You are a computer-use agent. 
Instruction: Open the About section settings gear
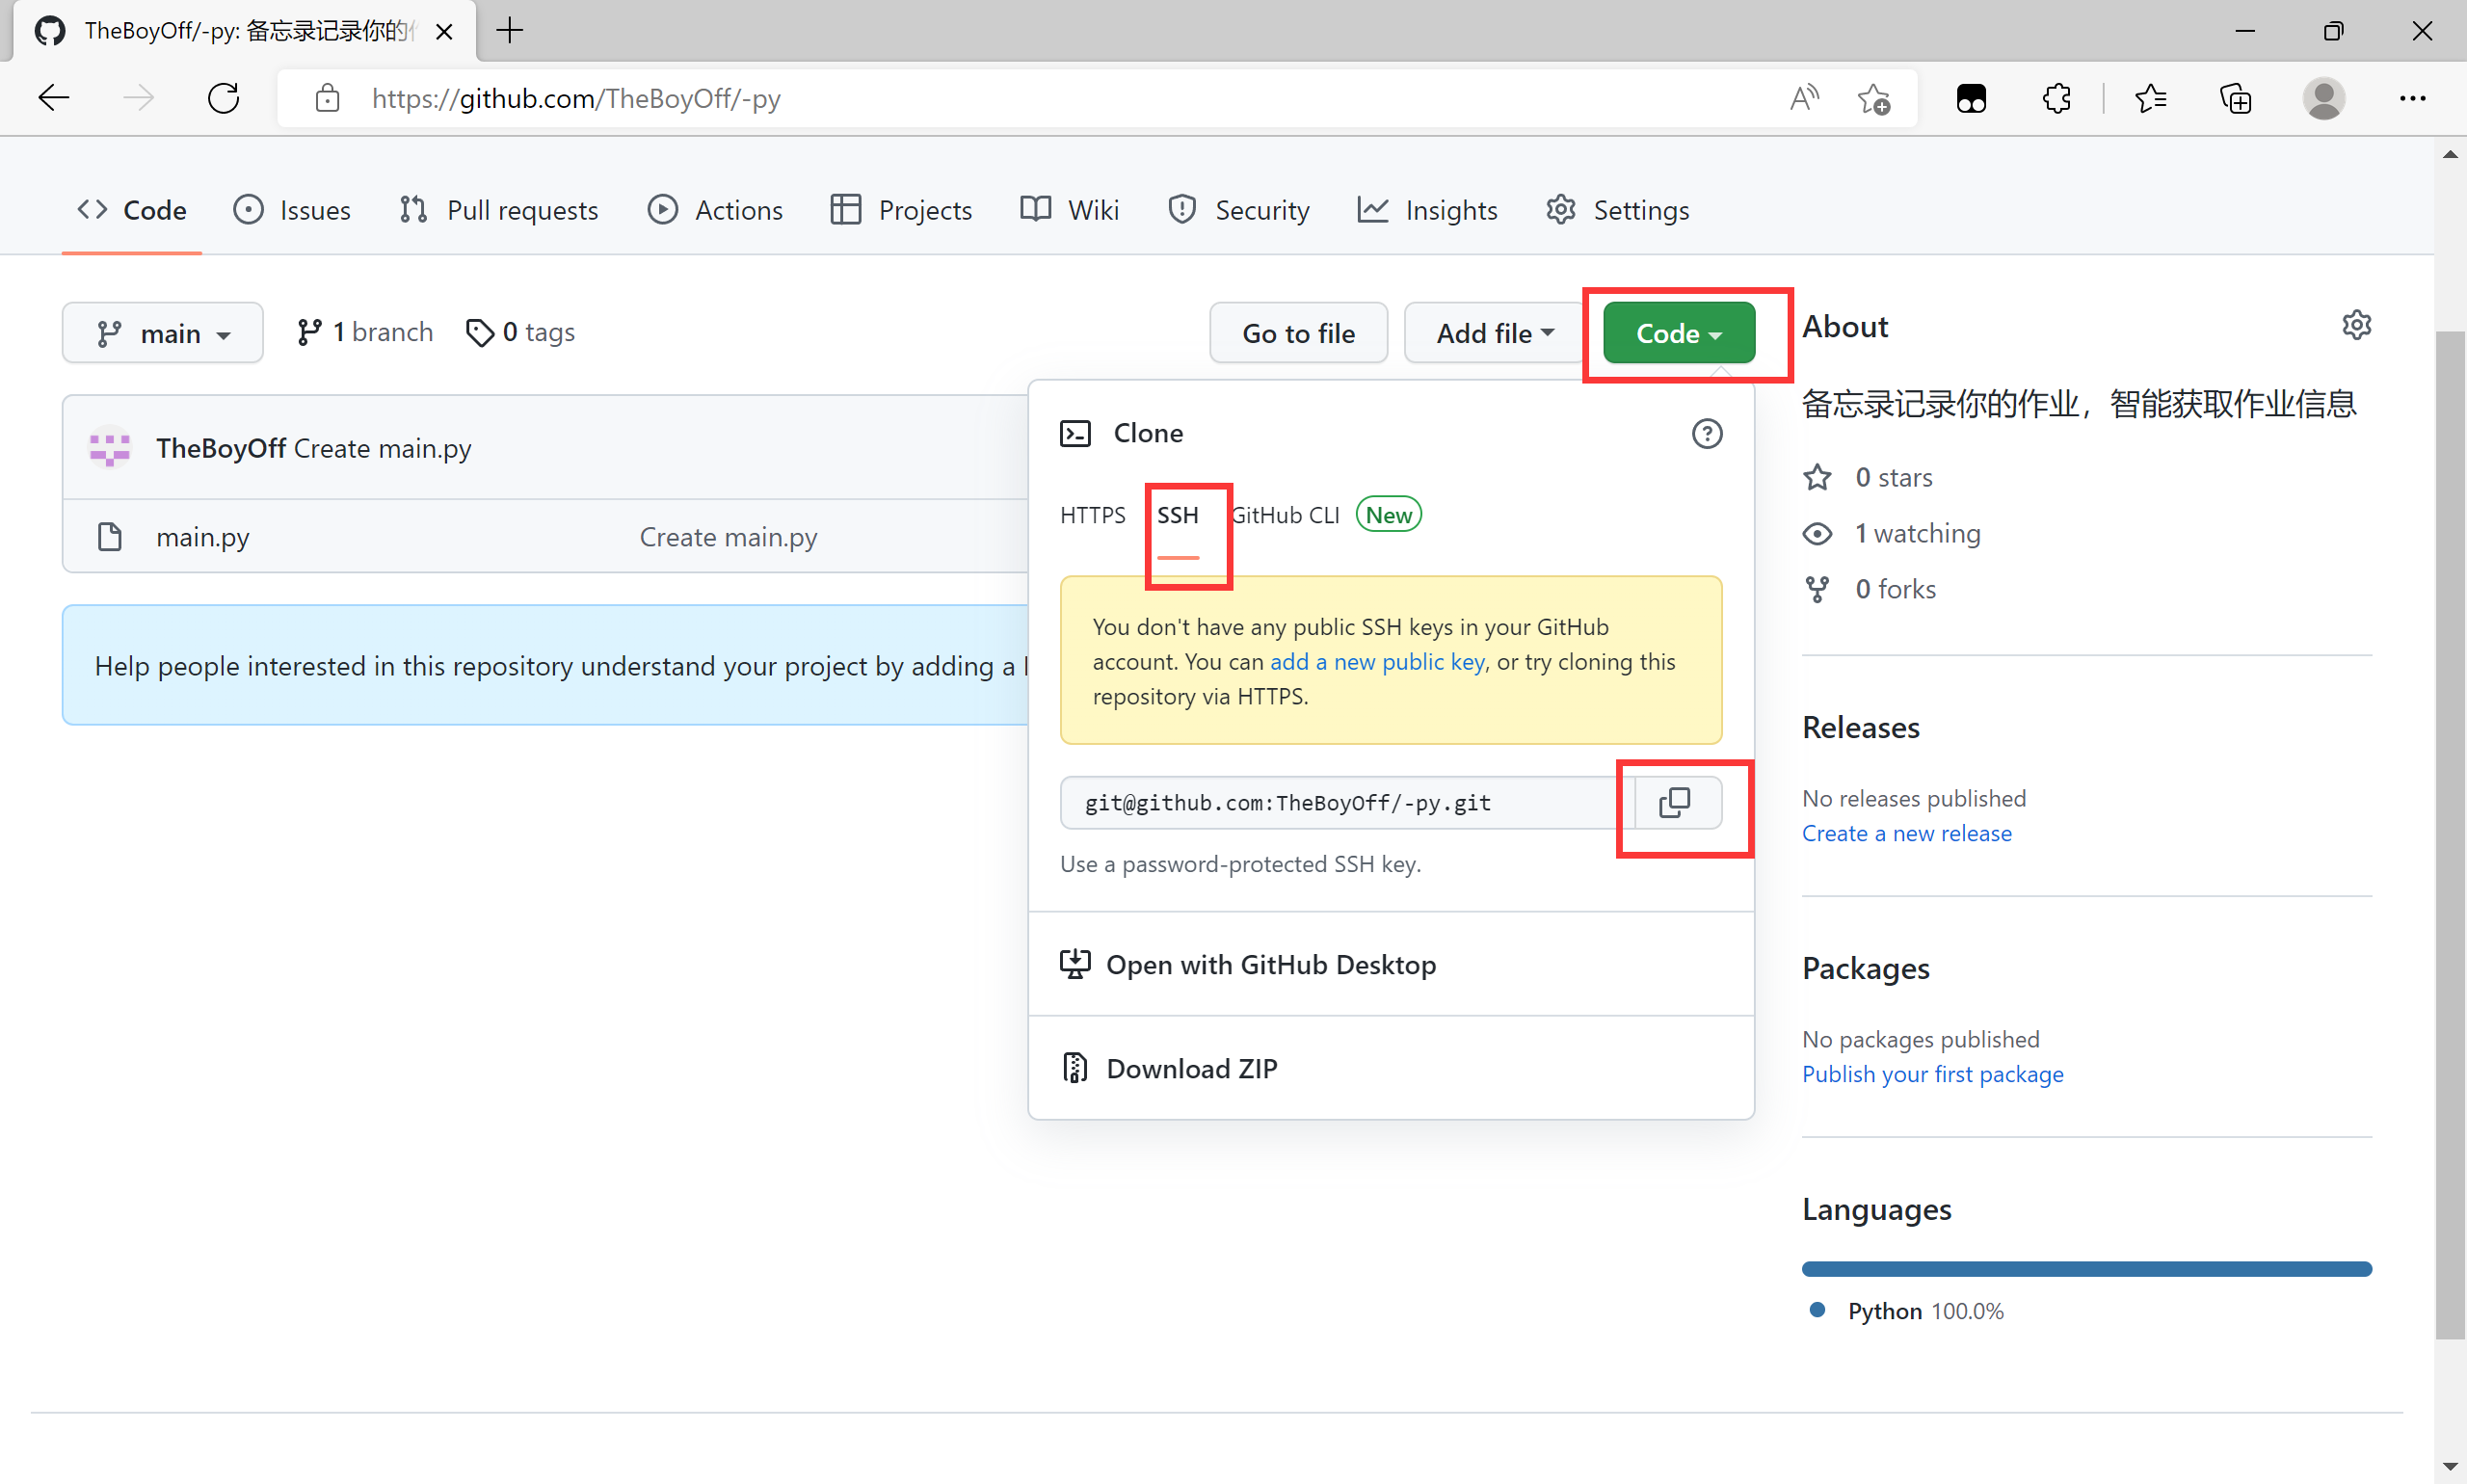[2356, 325]
